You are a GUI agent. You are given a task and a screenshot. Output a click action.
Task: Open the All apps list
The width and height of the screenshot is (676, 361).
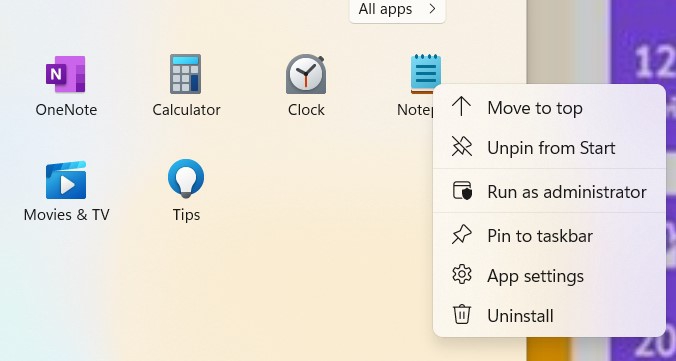click(397, 9)
